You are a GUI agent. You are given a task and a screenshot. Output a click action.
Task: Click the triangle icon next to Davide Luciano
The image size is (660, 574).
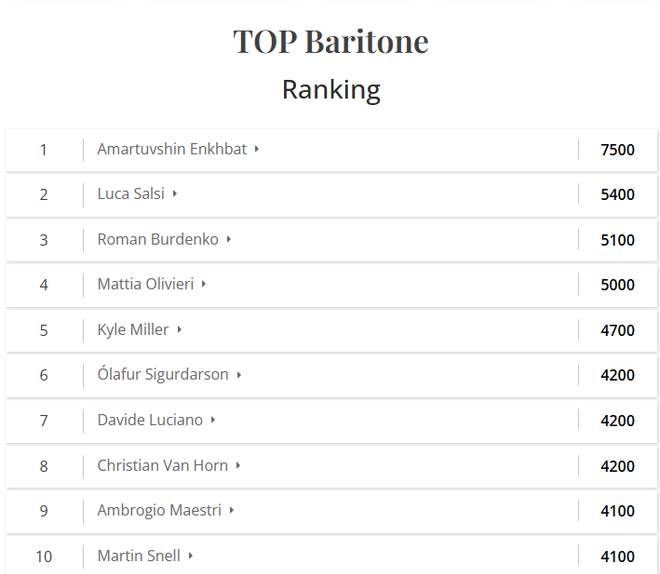[213, 420]
